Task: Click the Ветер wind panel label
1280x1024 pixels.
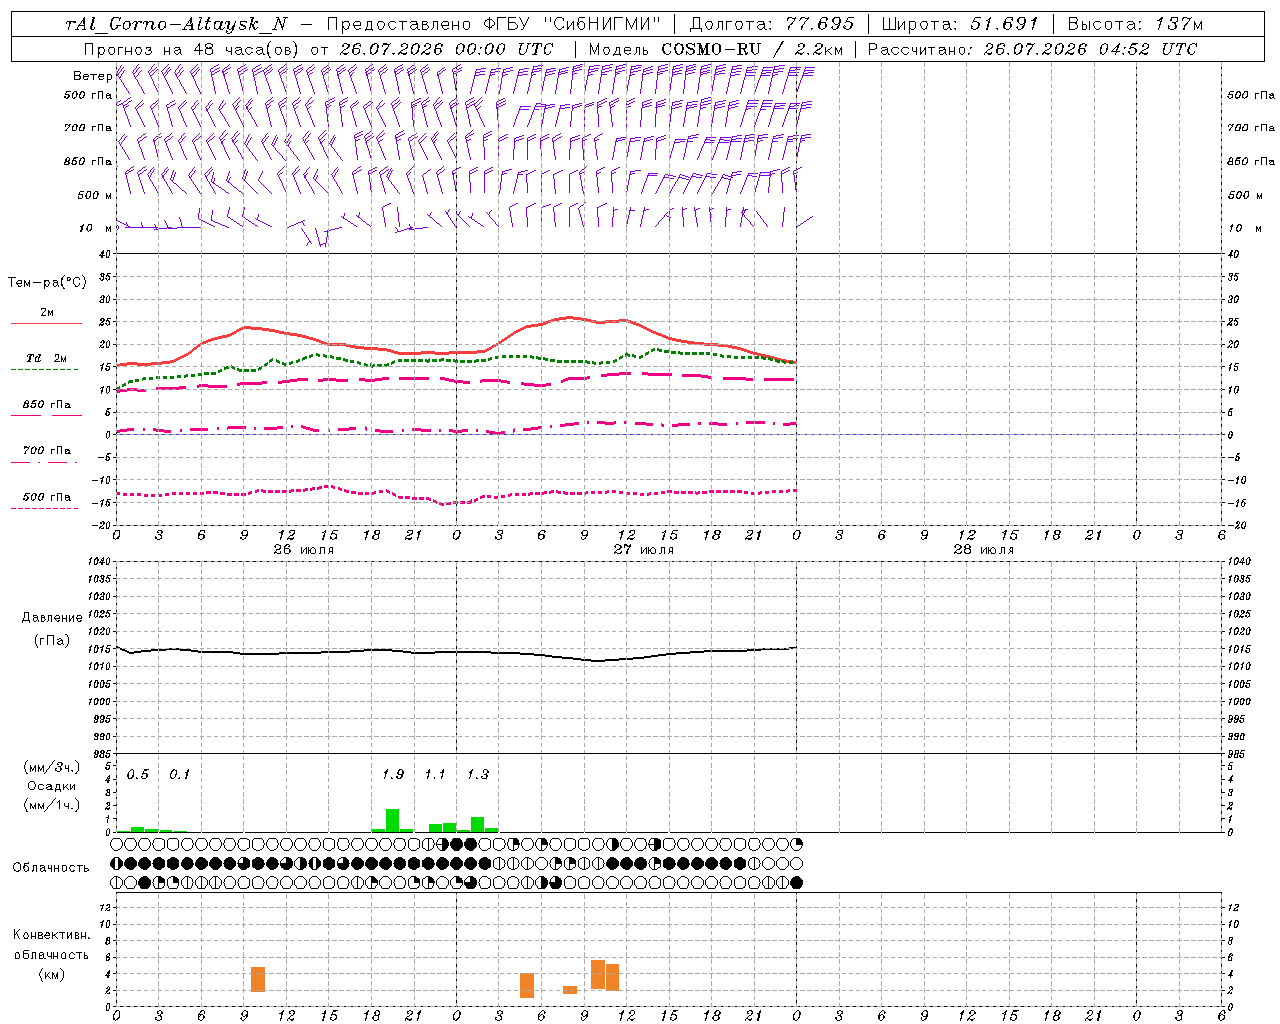Action: pos(92,76)
